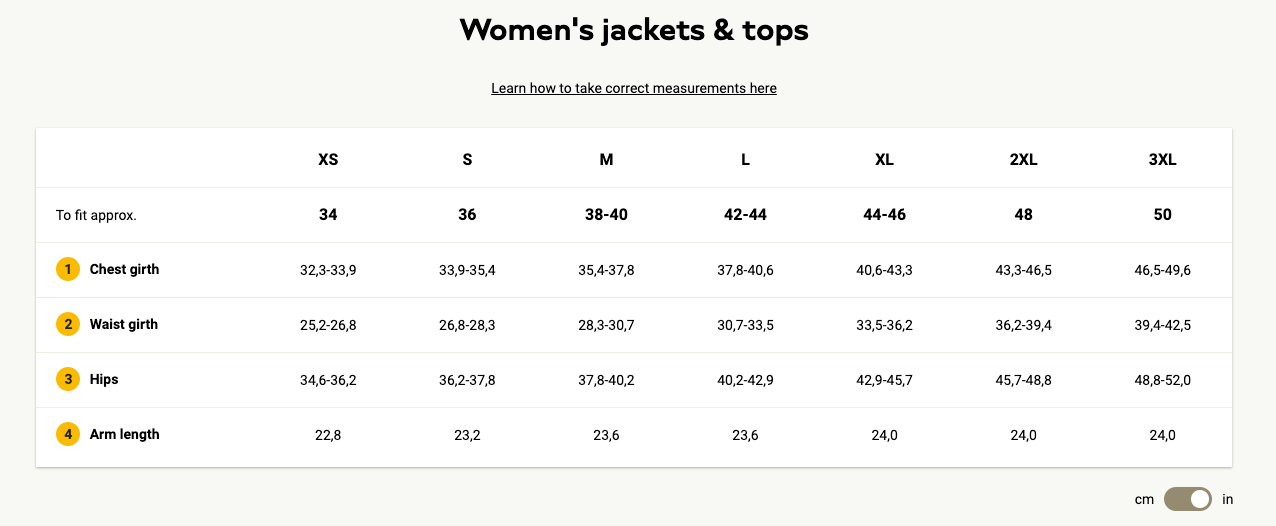Click the yellow number 1 Chest girth icon
Viewport: 1276px width, 526px height.
pyautogui.click(x=68, y=270)
